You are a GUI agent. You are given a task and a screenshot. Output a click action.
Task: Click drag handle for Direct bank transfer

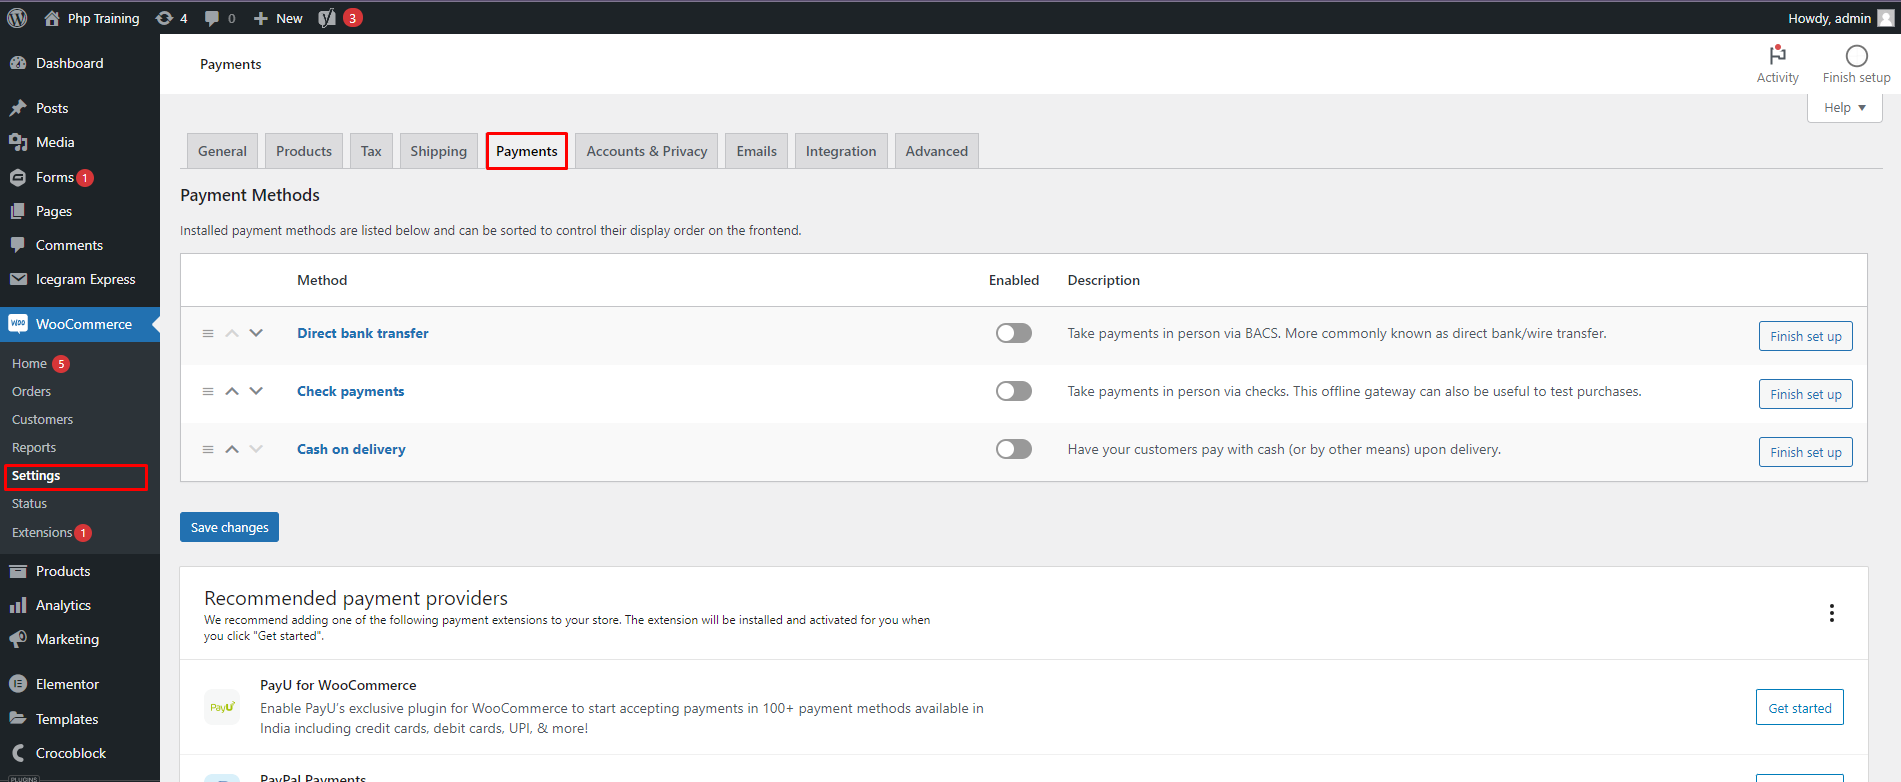point(208,334)
